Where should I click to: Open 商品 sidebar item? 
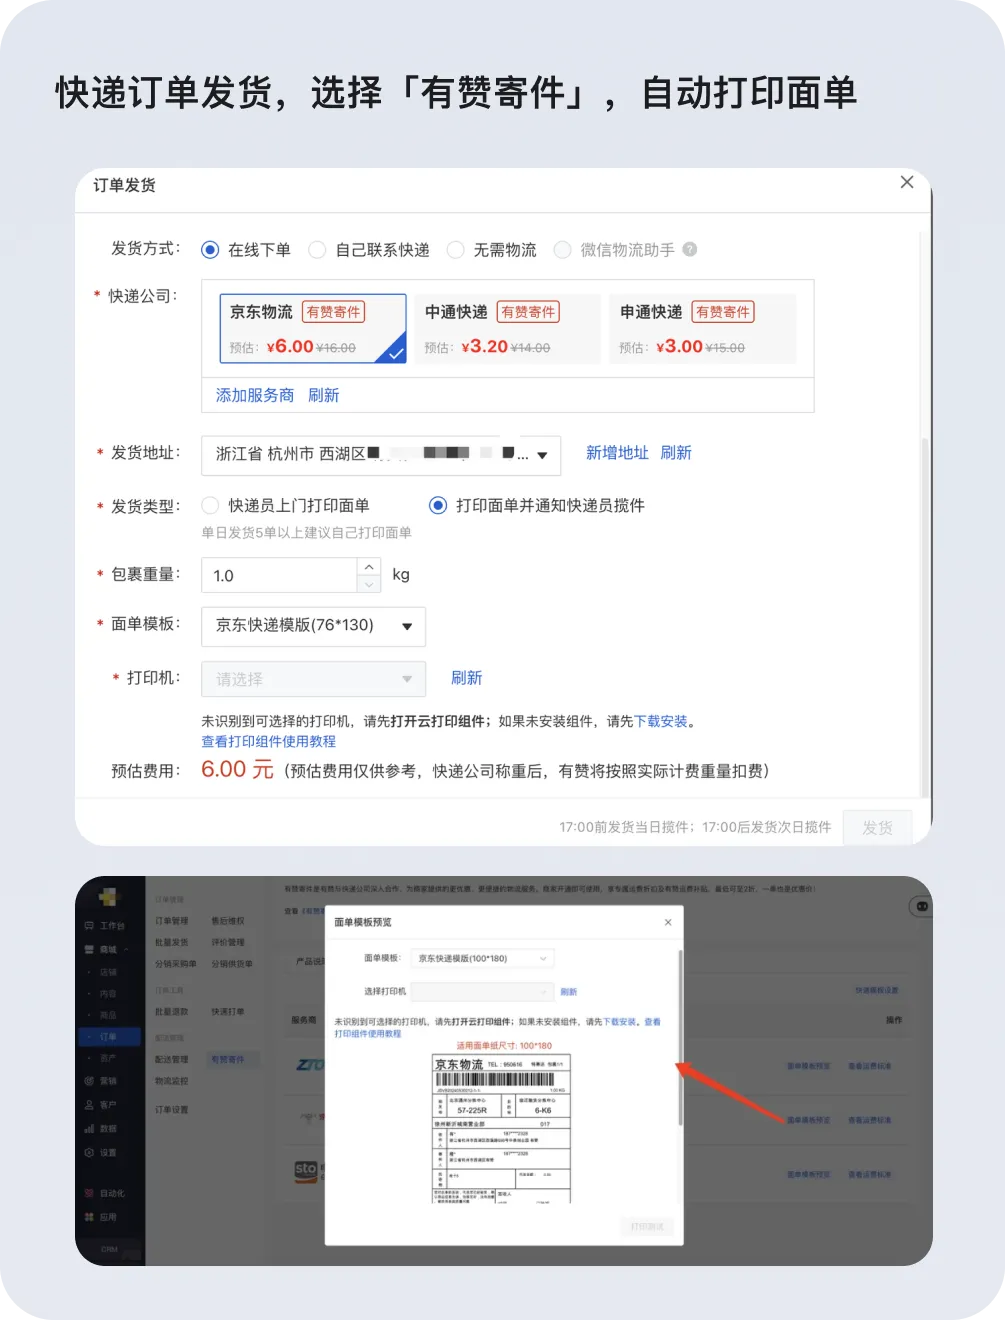click(108, 1015)
